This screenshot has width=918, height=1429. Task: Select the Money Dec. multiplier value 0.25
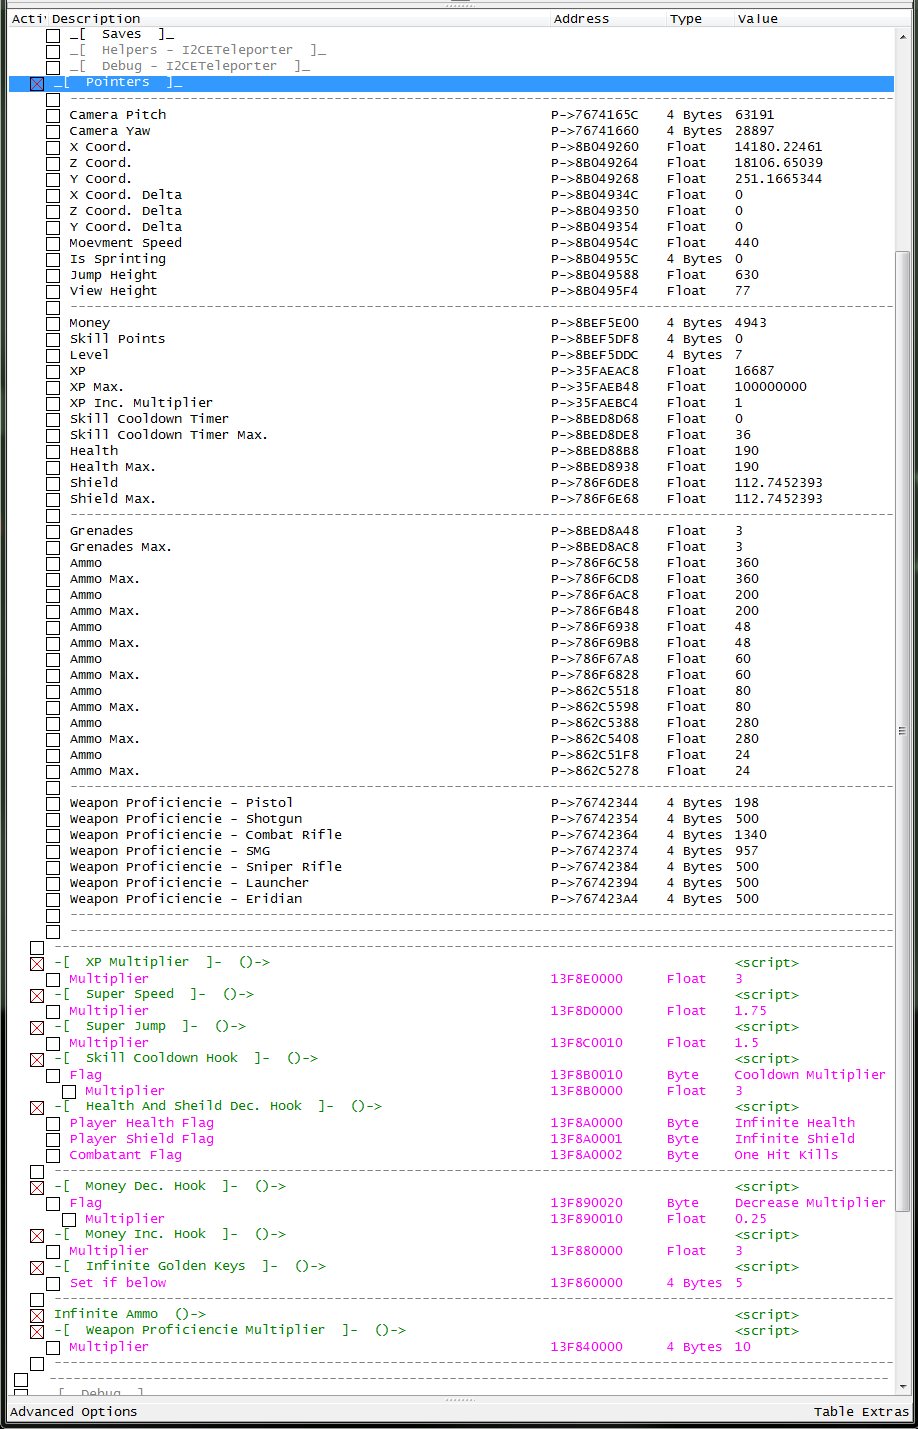click(751, 1219)
